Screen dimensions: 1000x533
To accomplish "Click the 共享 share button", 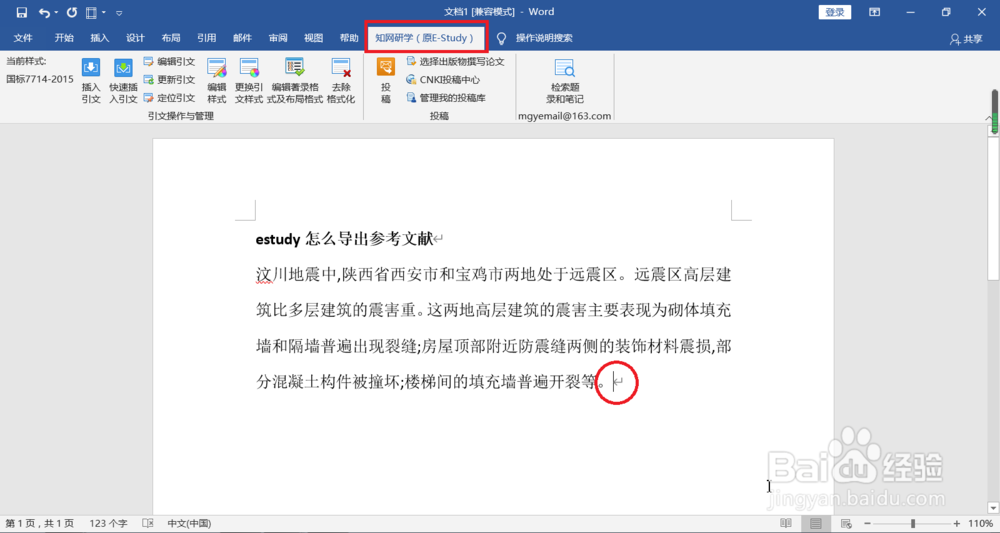I will [x=966, y=39].
